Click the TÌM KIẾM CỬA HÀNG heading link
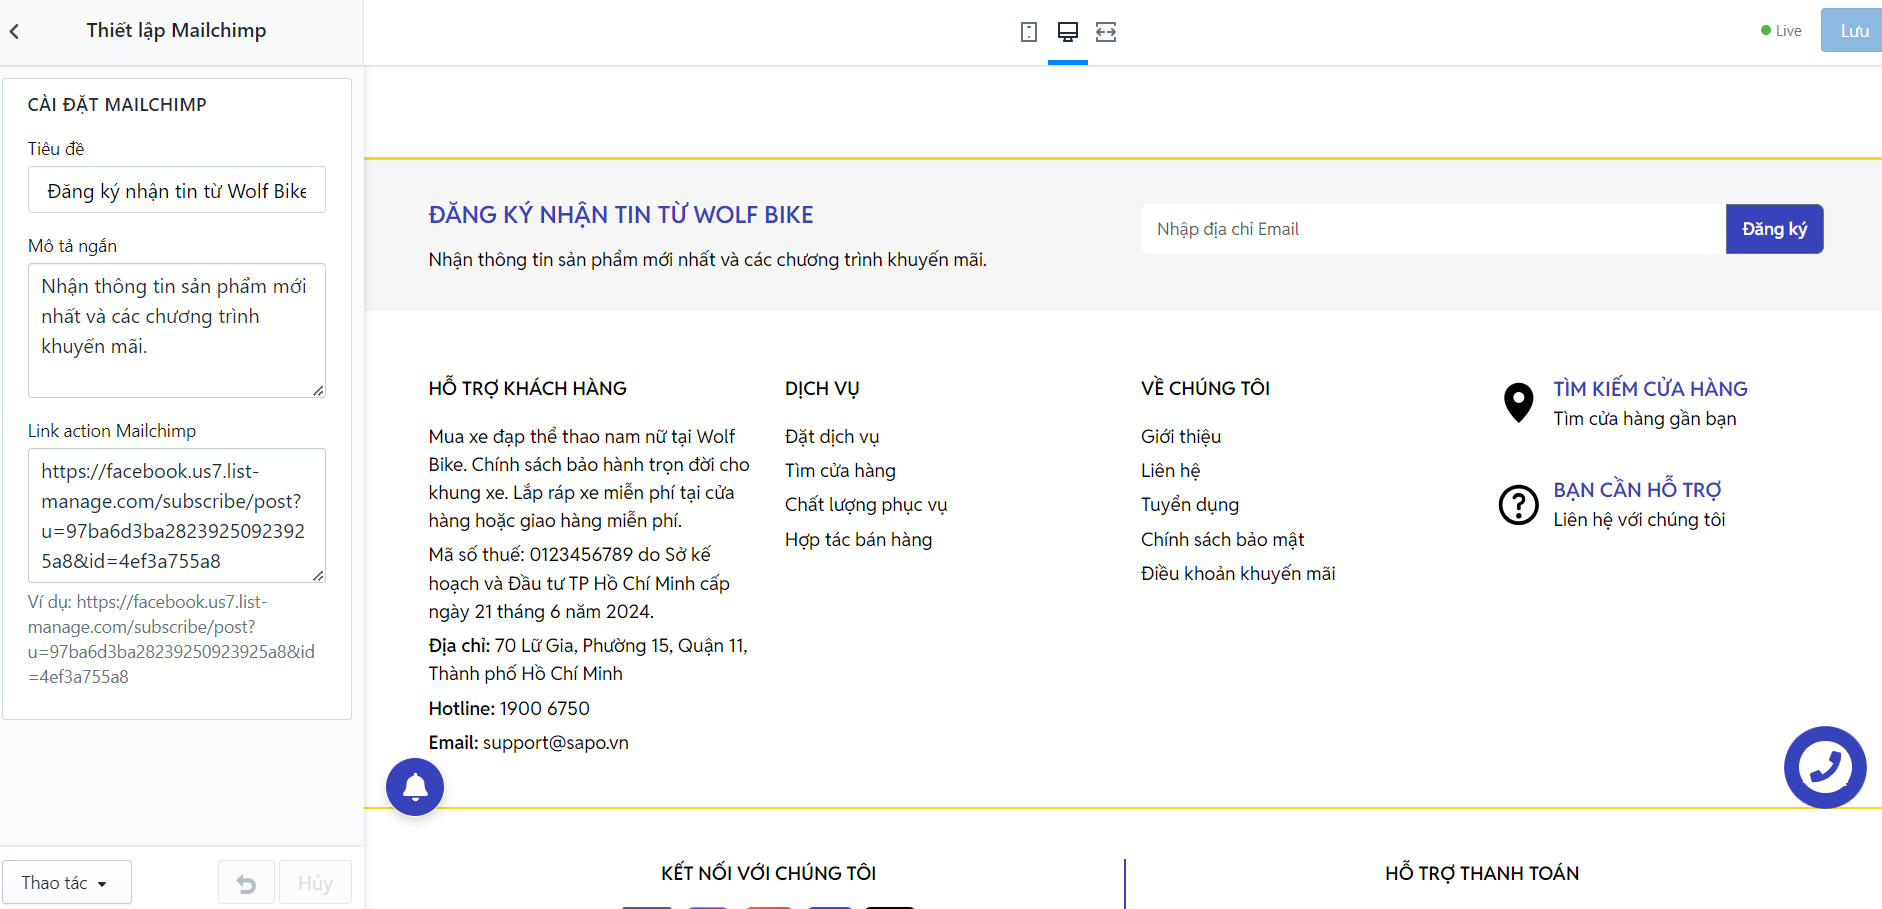 tap(1650, 389)
